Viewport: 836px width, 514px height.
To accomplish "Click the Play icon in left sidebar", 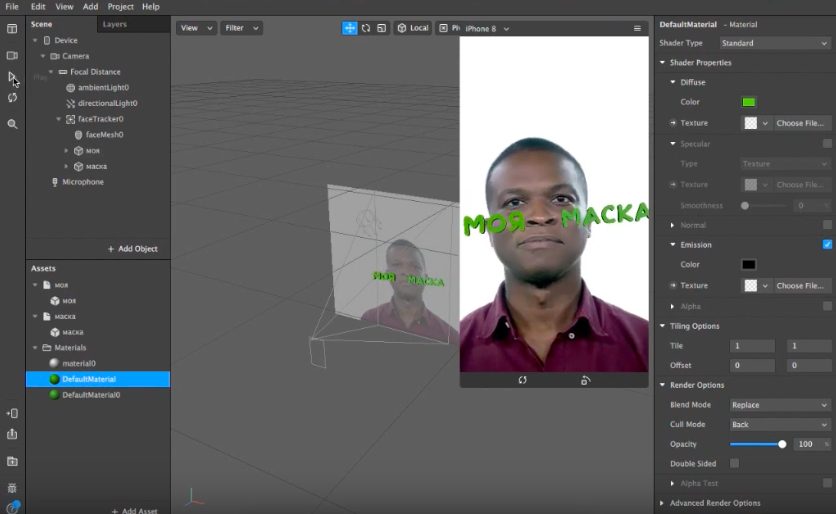I will click(x=12, y=77).
